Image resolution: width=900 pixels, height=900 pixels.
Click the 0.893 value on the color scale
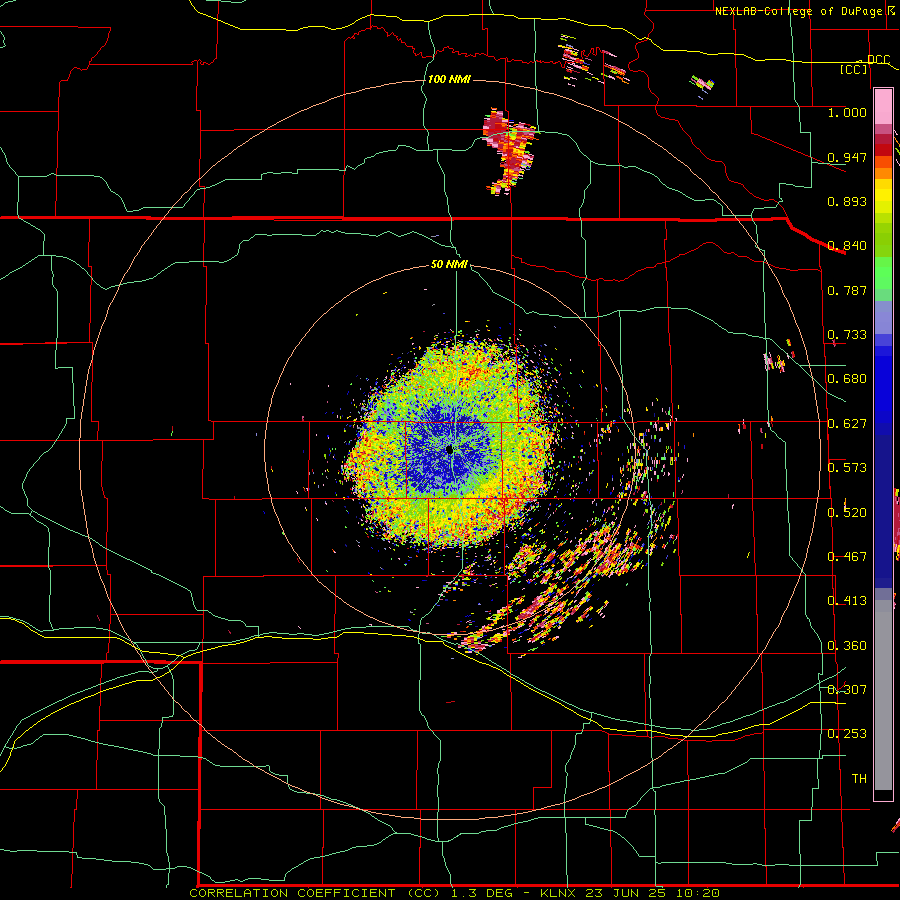tap(847, 201)
